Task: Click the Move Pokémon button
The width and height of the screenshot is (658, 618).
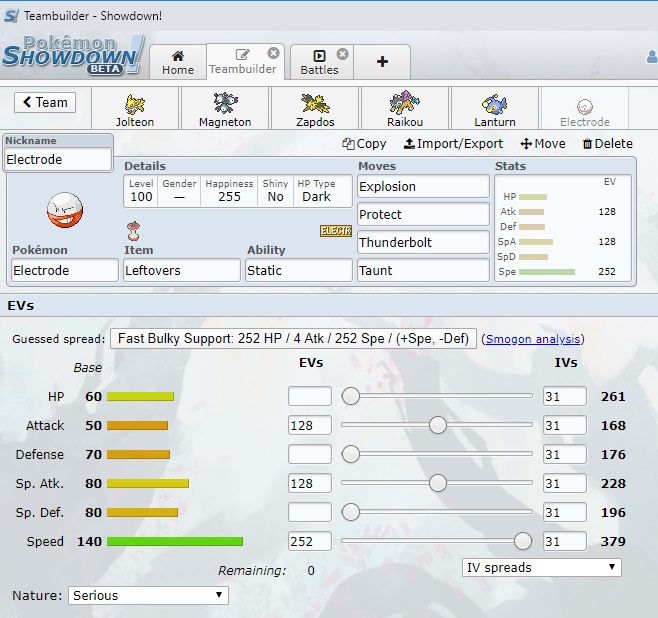Action: [543, 144]
